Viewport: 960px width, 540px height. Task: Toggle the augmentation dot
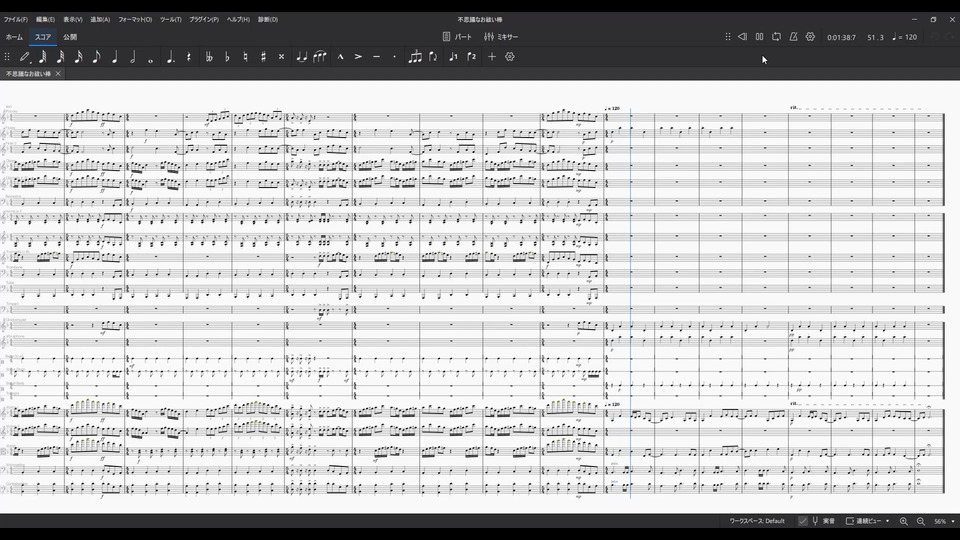click(170, 57)
